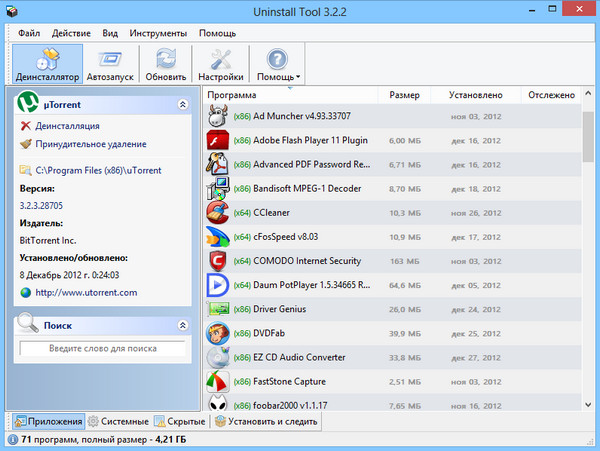Click the дек 27, 2012 install date
The width and height of the screenshot is (600, 451).
(x=476, y=358)
